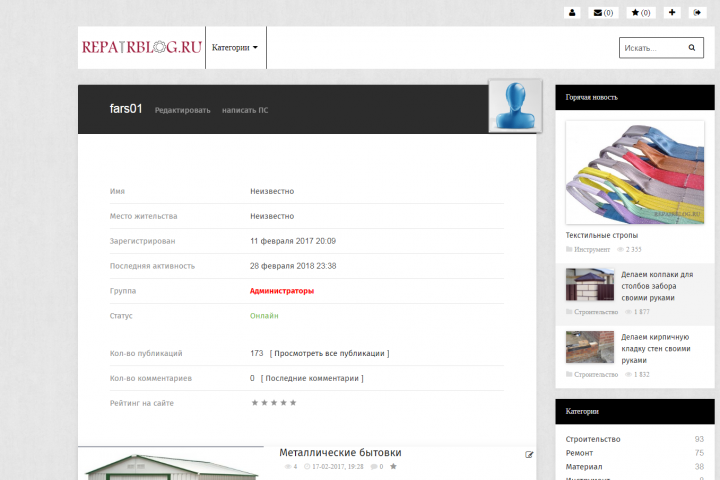Click the logout arrow icon in top bar

[697, 12]
